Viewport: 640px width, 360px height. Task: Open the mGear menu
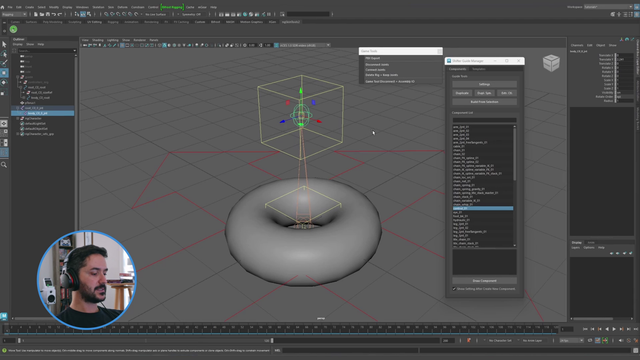point(202,7)
